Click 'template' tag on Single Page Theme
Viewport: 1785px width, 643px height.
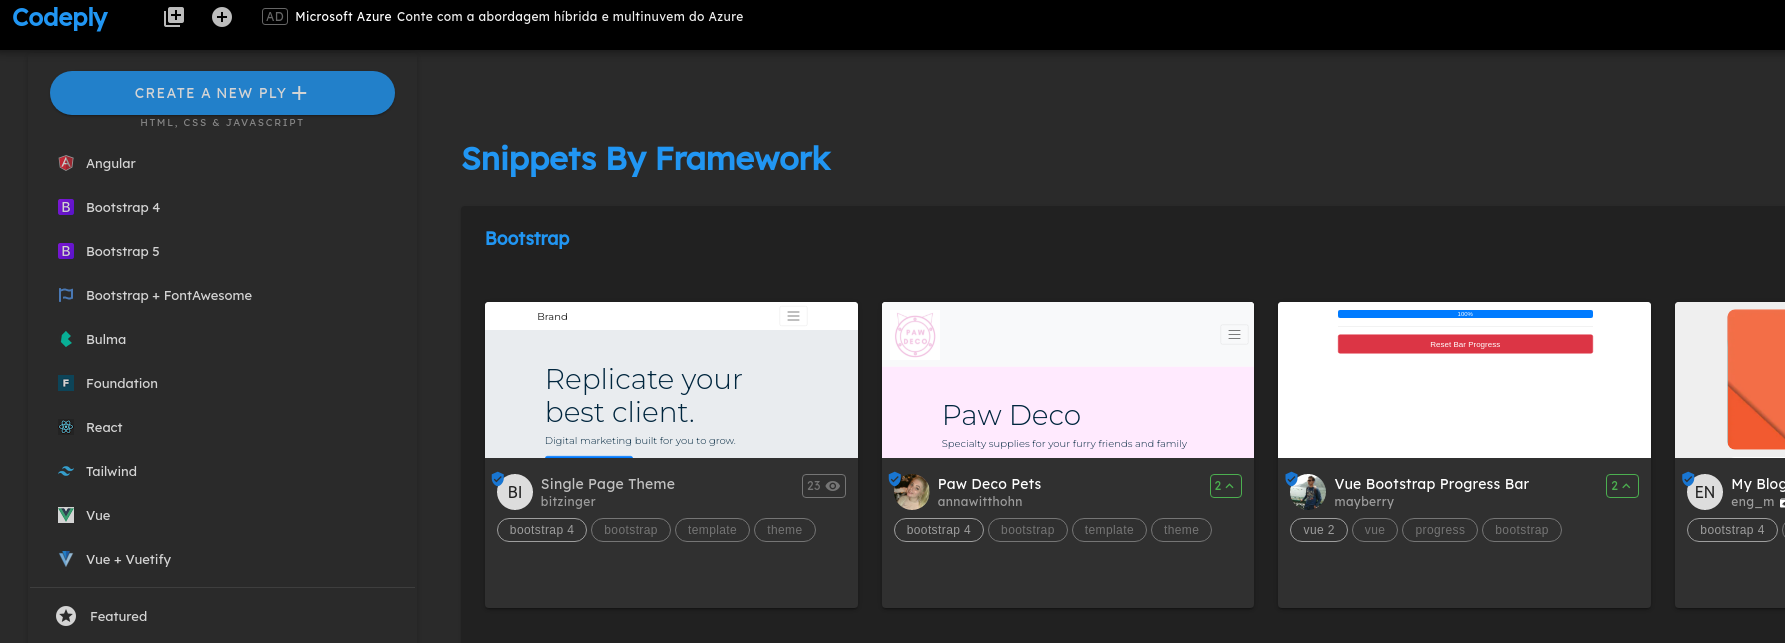click(x=712, y=530)
